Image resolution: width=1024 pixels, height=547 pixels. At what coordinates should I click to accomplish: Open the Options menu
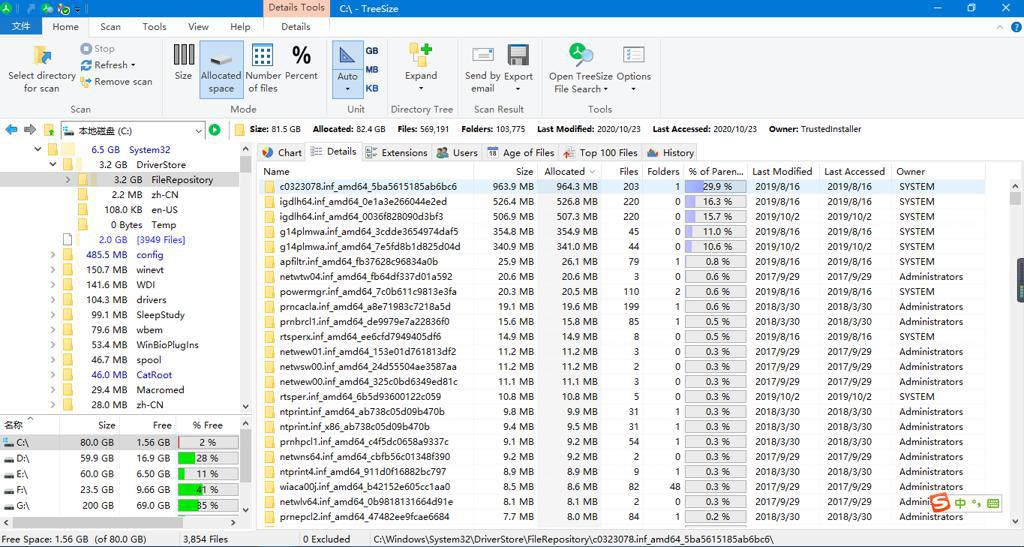pyautogui.click(x=633, y=69)
